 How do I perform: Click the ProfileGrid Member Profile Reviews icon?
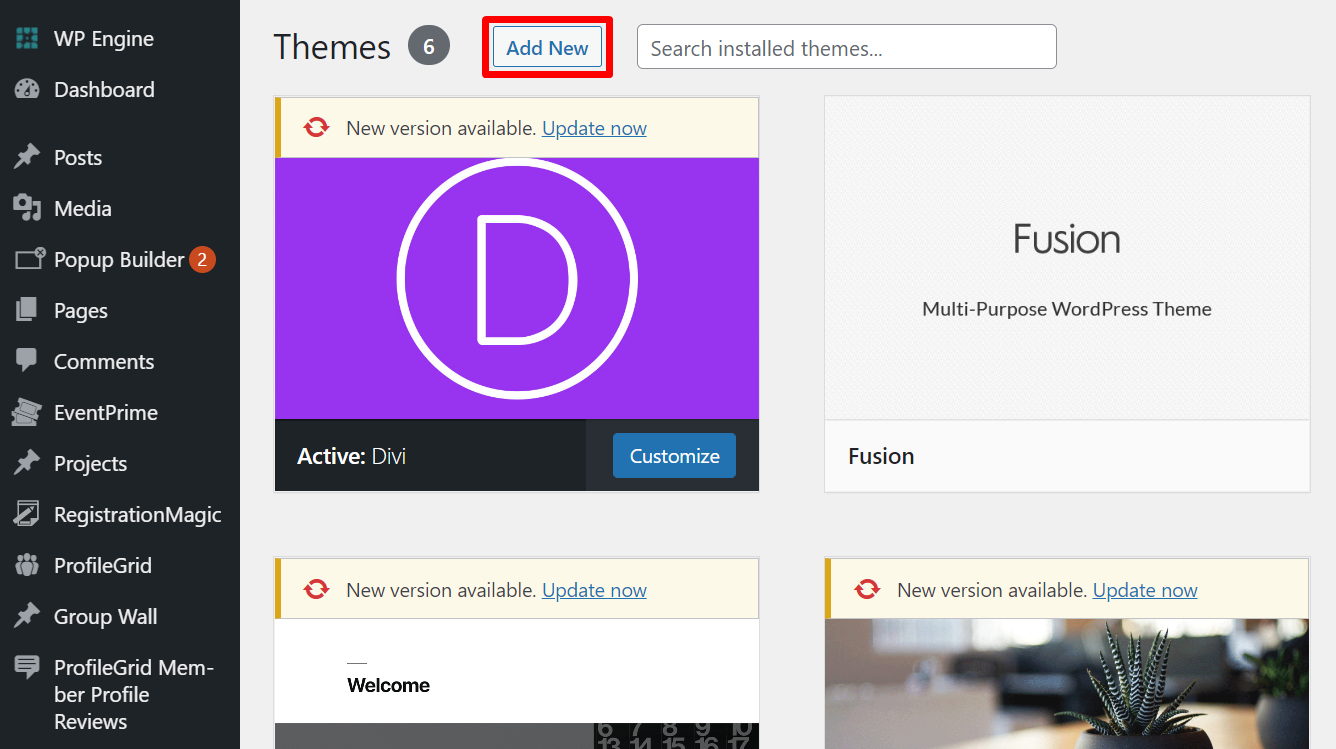[x=27, y=667]
